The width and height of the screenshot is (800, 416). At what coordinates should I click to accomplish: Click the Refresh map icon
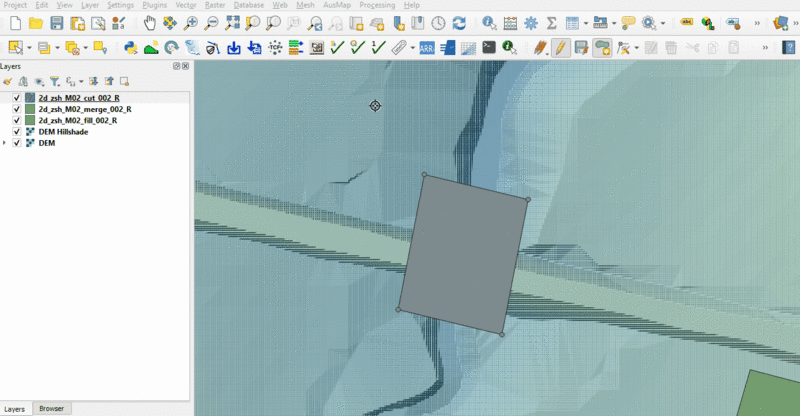(459, 22)
